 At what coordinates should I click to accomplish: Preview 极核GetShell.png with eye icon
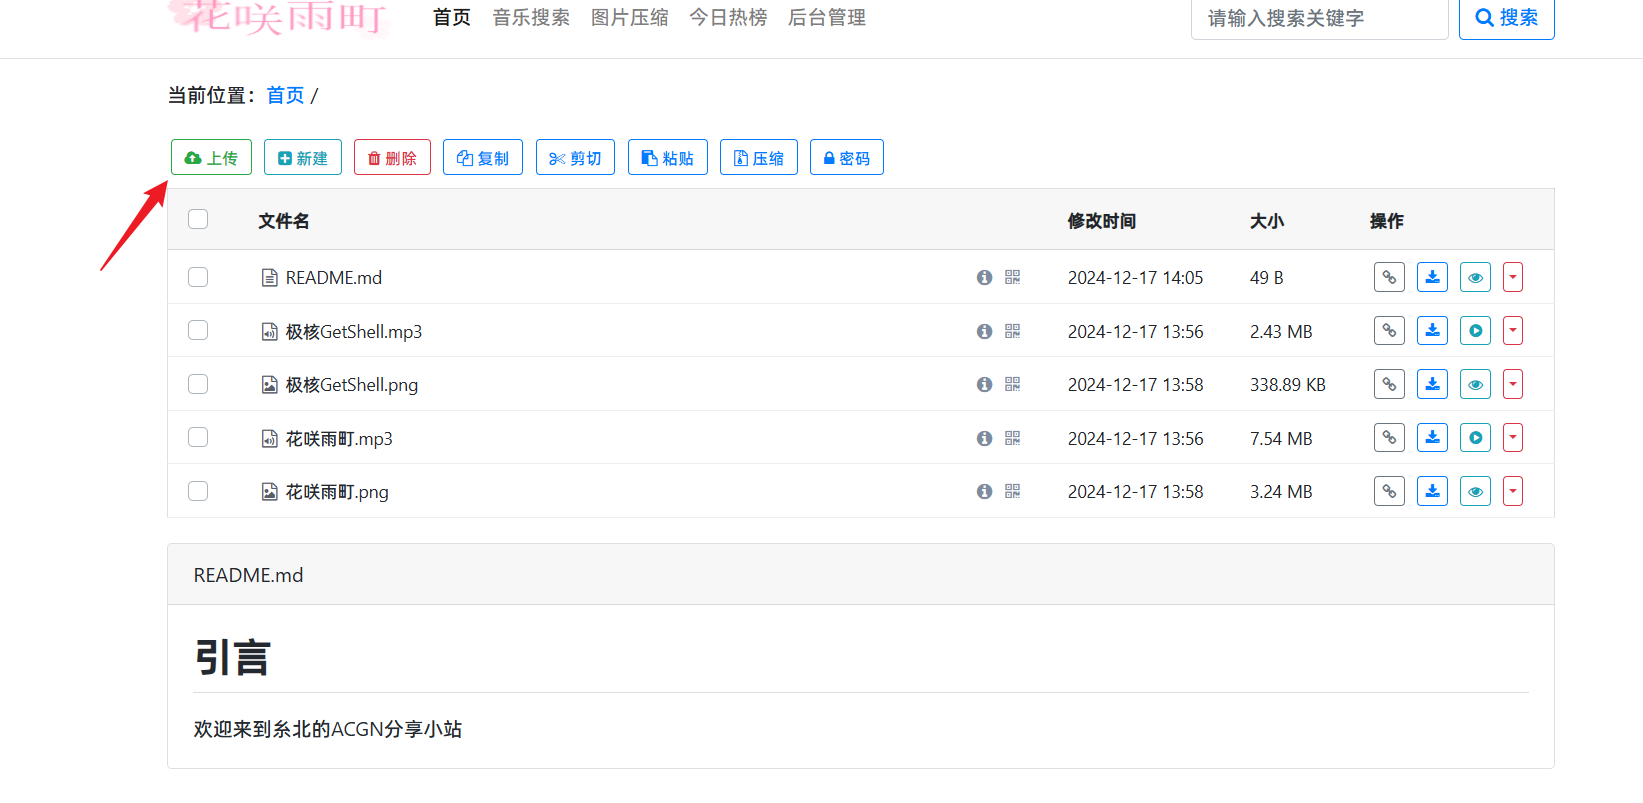[1475, 384]
